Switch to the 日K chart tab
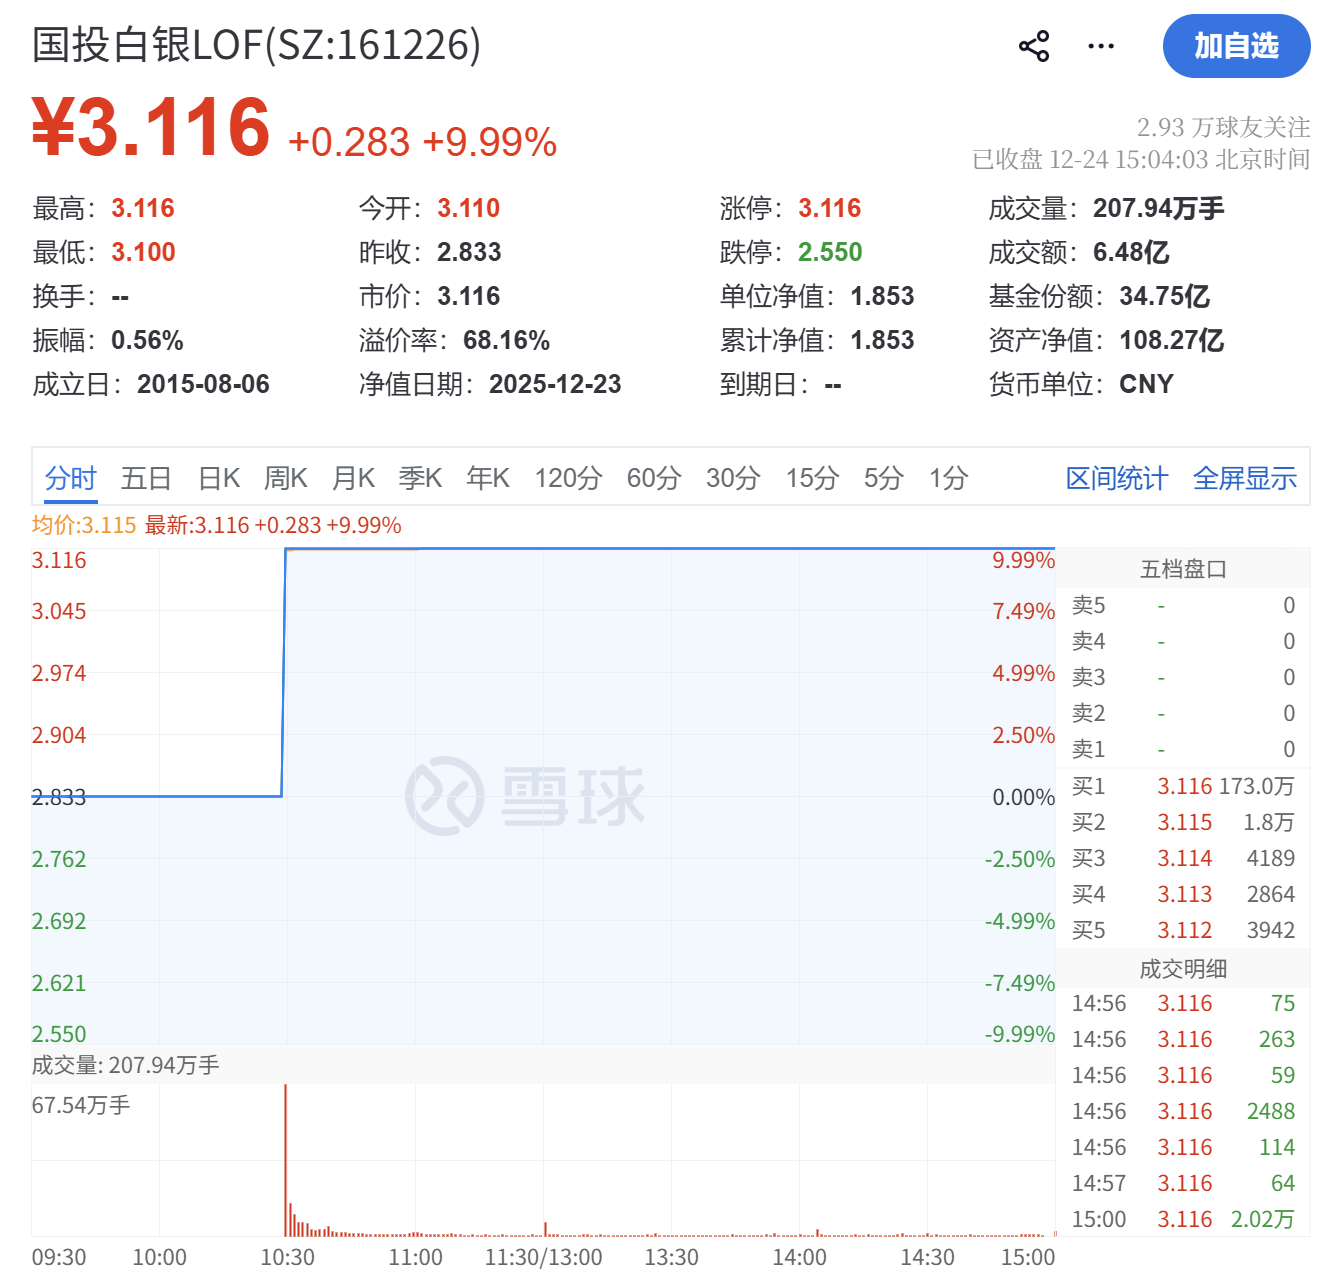The image size is (1336, 1269). click(219, 478)
